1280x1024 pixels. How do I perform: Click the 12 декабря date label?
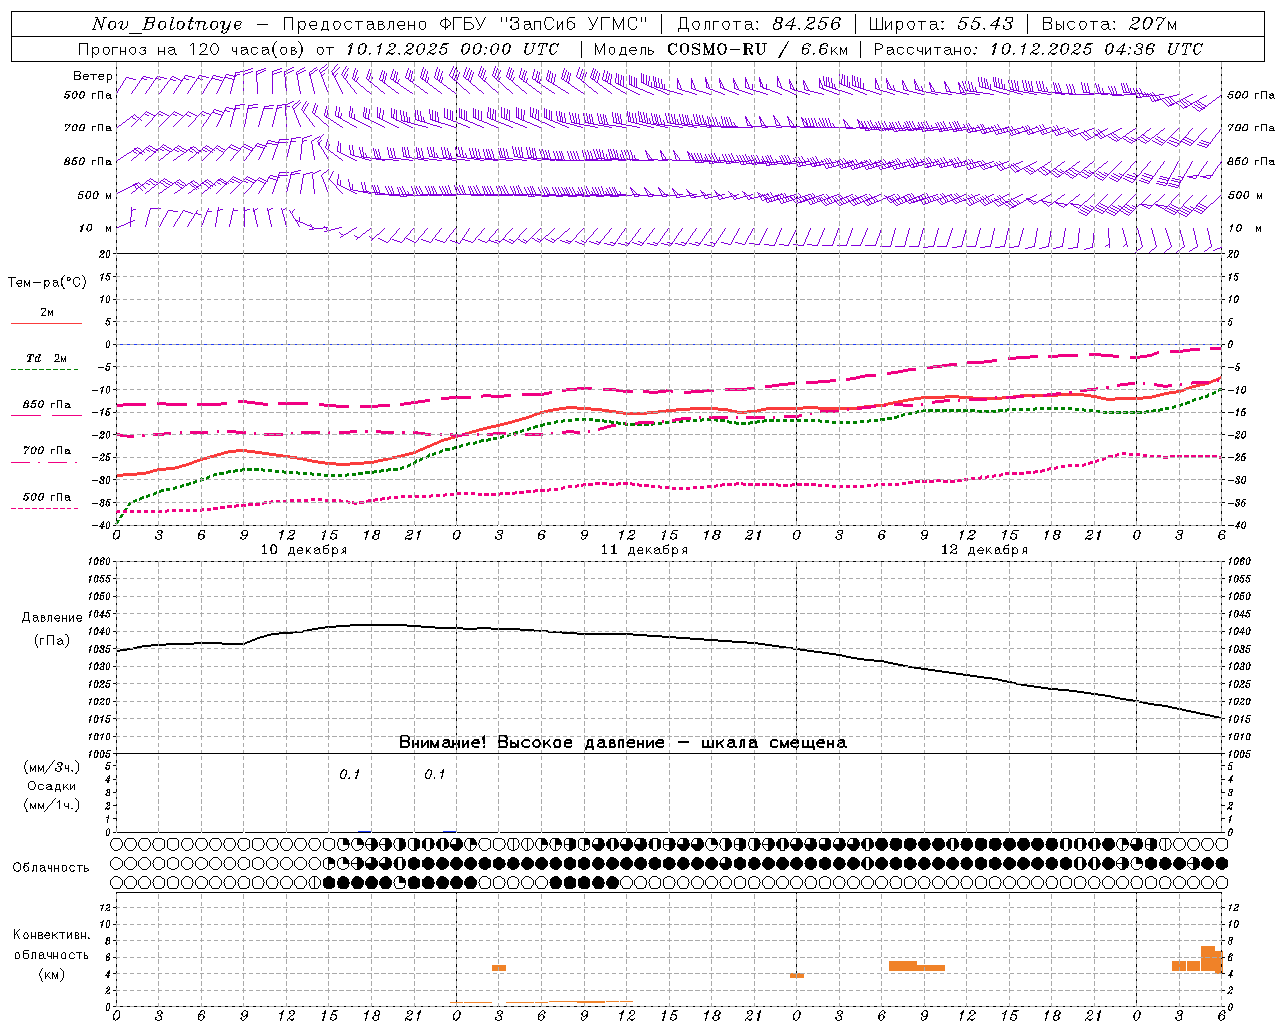(984, 550)
